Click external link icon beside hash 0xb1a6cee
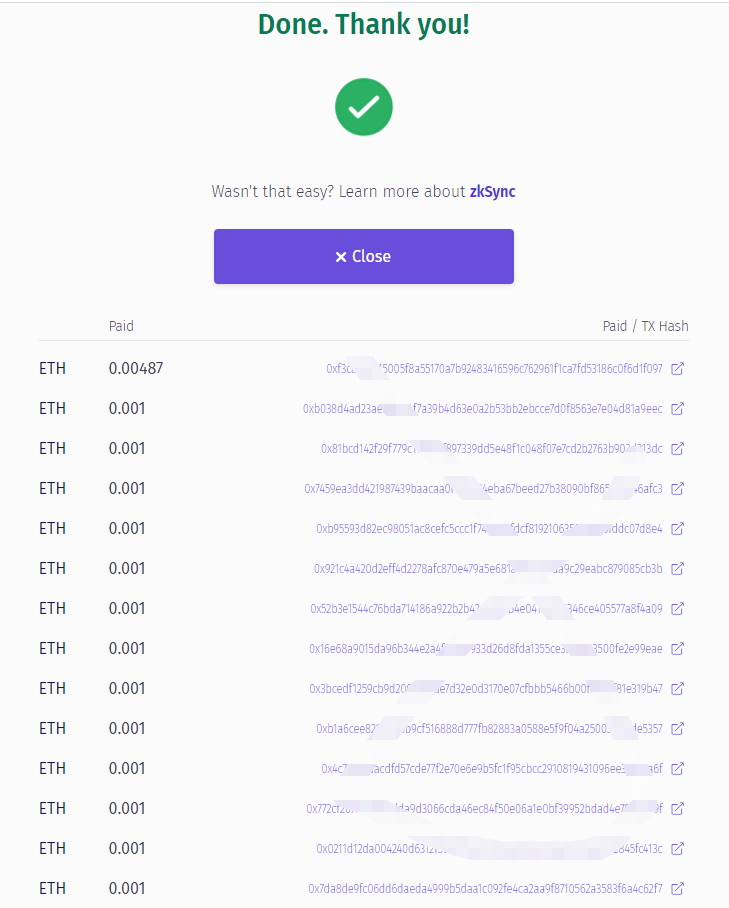729x908 pixels. pyautogui.click(x=677, y=729)
